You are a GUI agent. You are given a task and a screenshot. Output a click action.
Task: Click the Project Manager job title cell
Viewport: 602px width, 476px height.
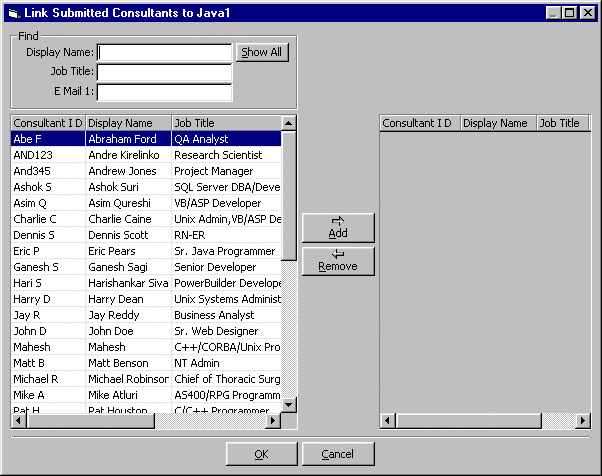(x=226, y=171)
